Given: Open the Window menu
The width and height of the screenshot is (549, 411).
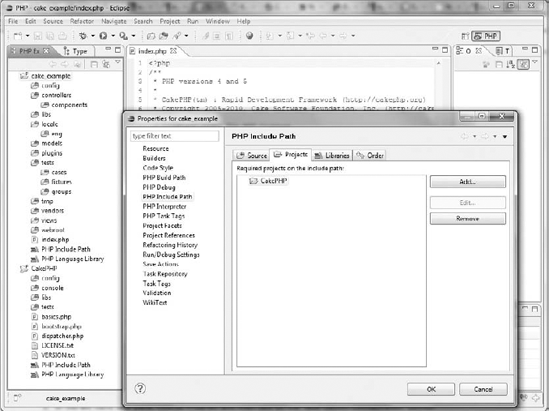Looking at the screenshot, I should [x=217, y=21].
